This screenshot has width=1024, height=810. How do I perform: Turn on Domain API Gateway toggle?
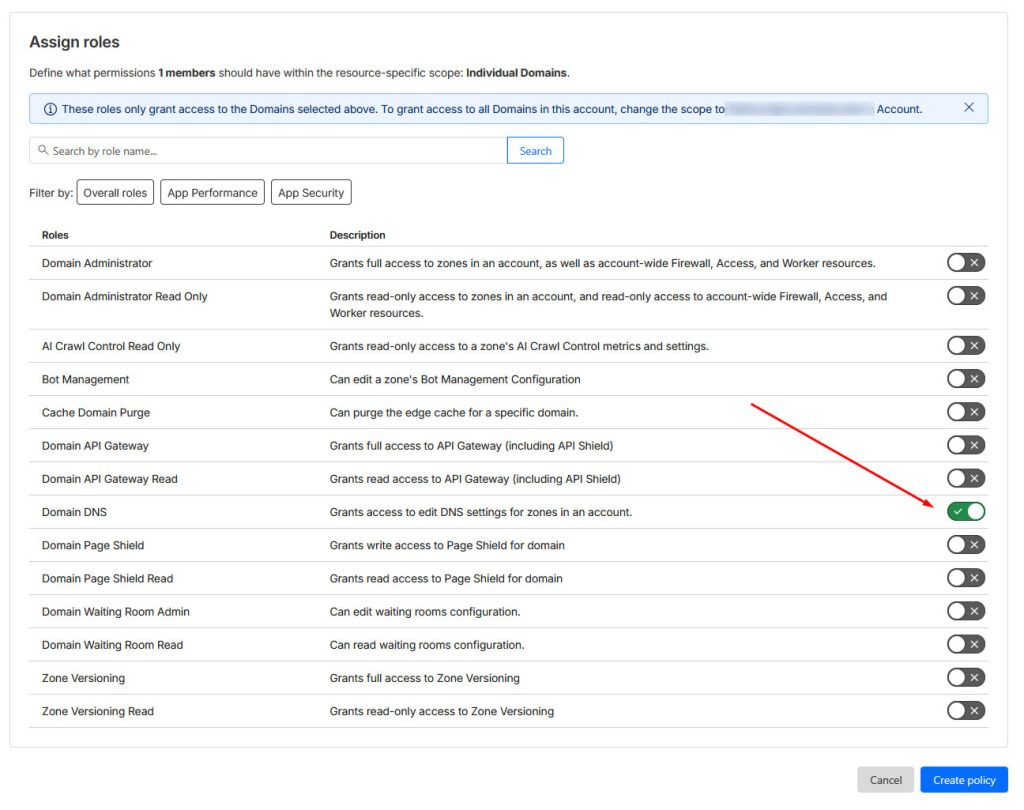pos(965,445)
